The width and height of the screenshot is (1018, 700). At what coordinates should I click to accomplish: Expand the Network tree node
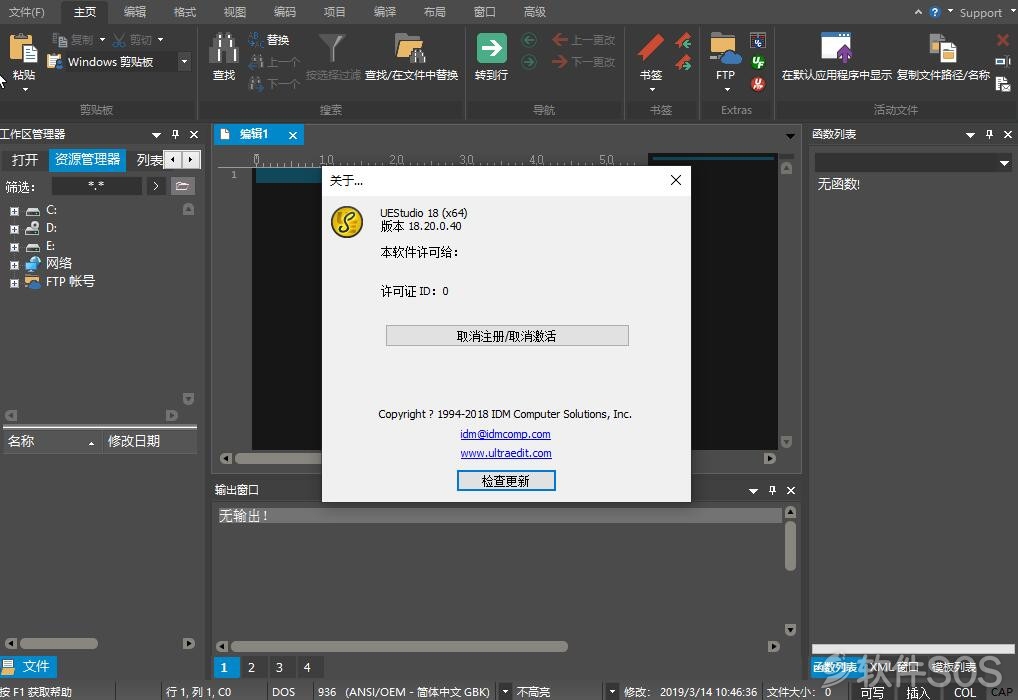[14, 265]
